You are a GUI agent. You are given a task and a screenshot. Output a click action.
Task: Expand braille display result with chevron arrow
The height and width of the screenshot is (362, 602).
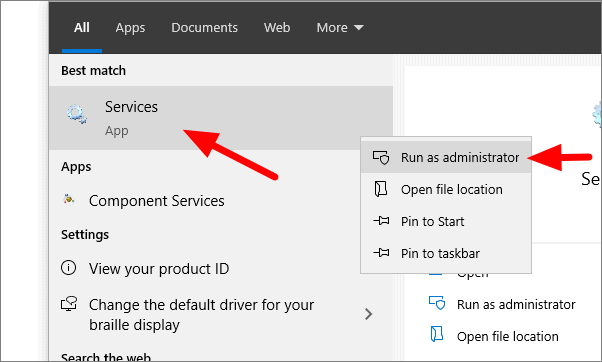click(369, 314)
